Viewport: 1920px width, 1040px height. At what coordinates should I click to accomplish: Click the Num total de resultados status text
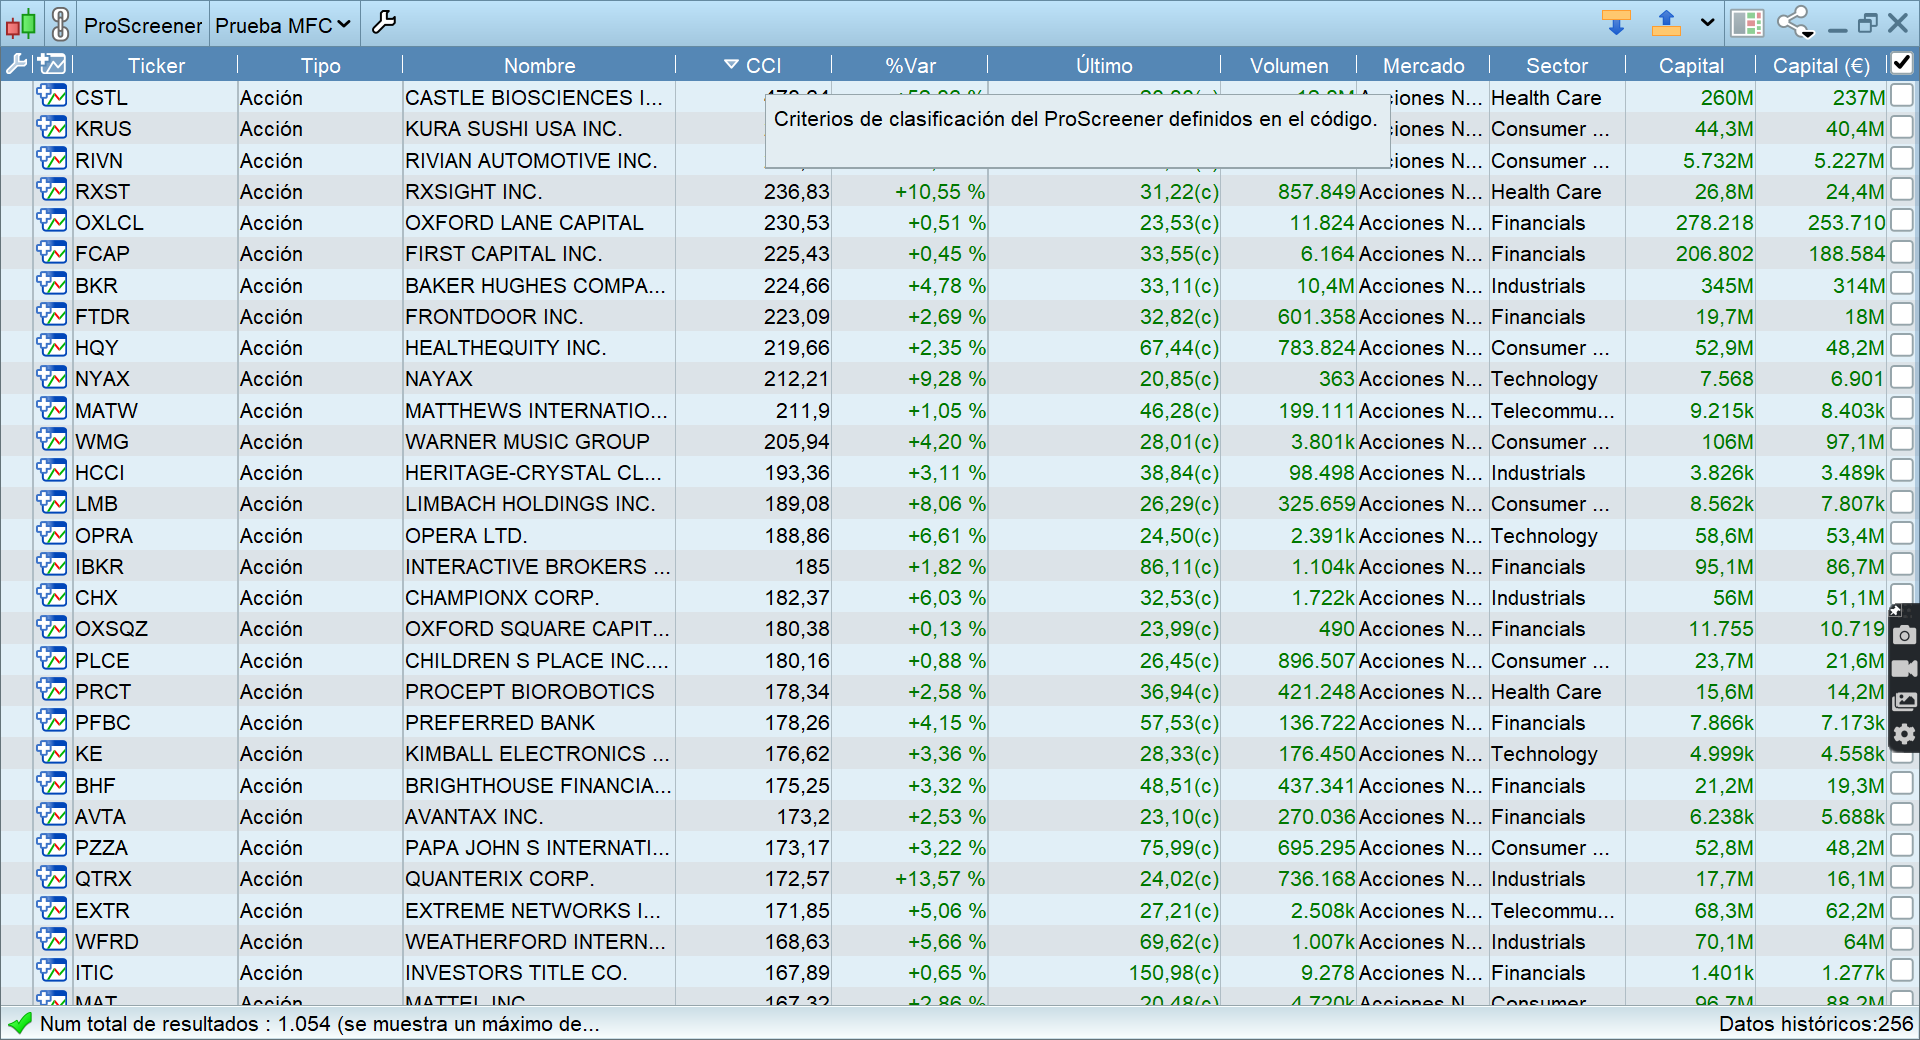[320, 1023]
